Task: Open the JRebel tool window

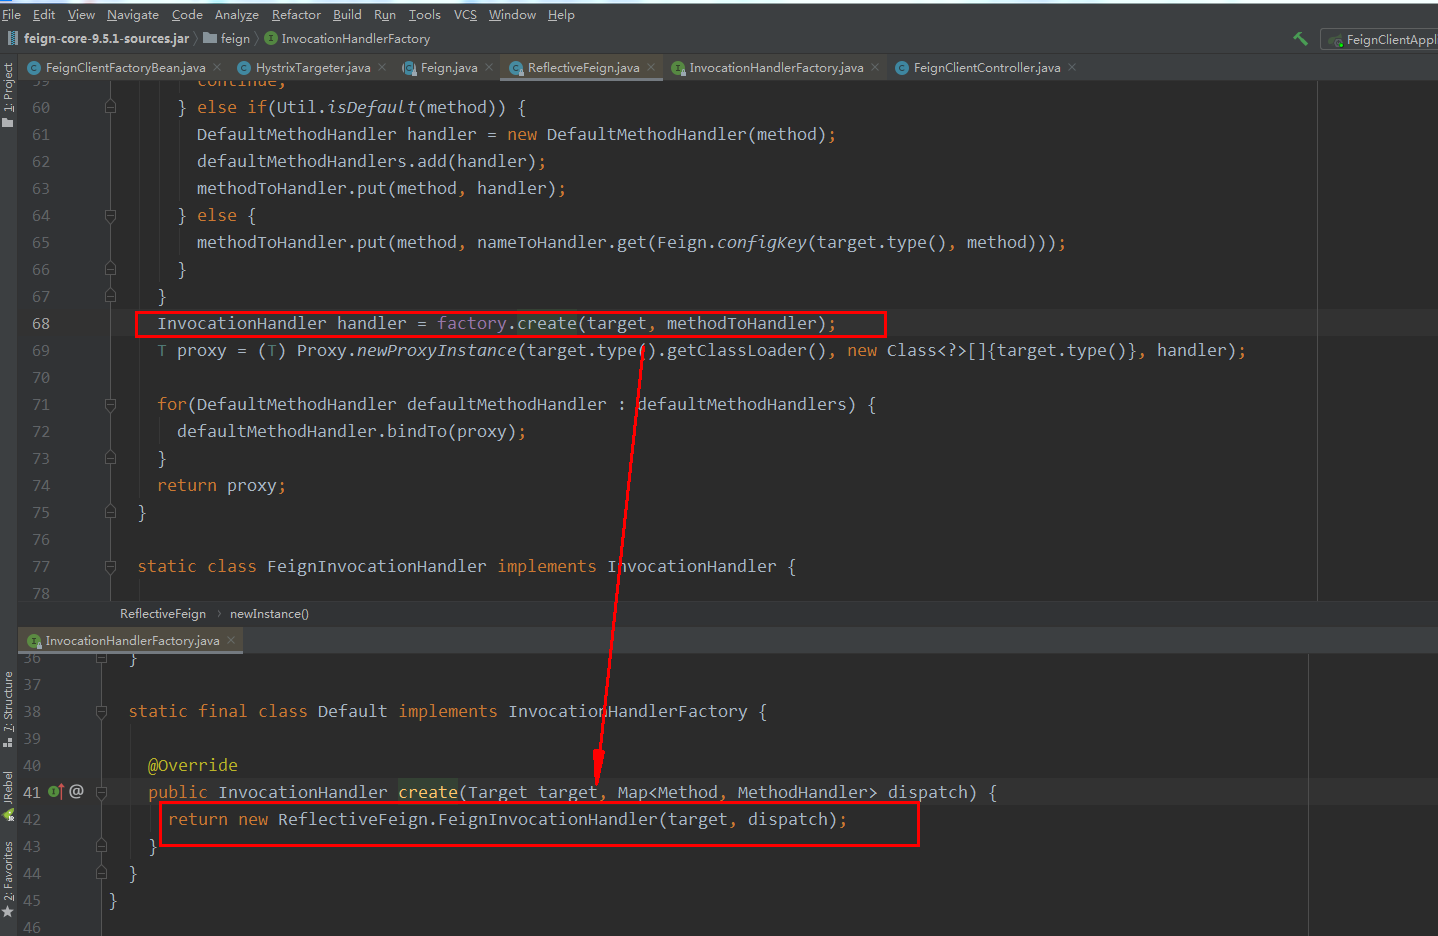Action: (x=8, y=795)
